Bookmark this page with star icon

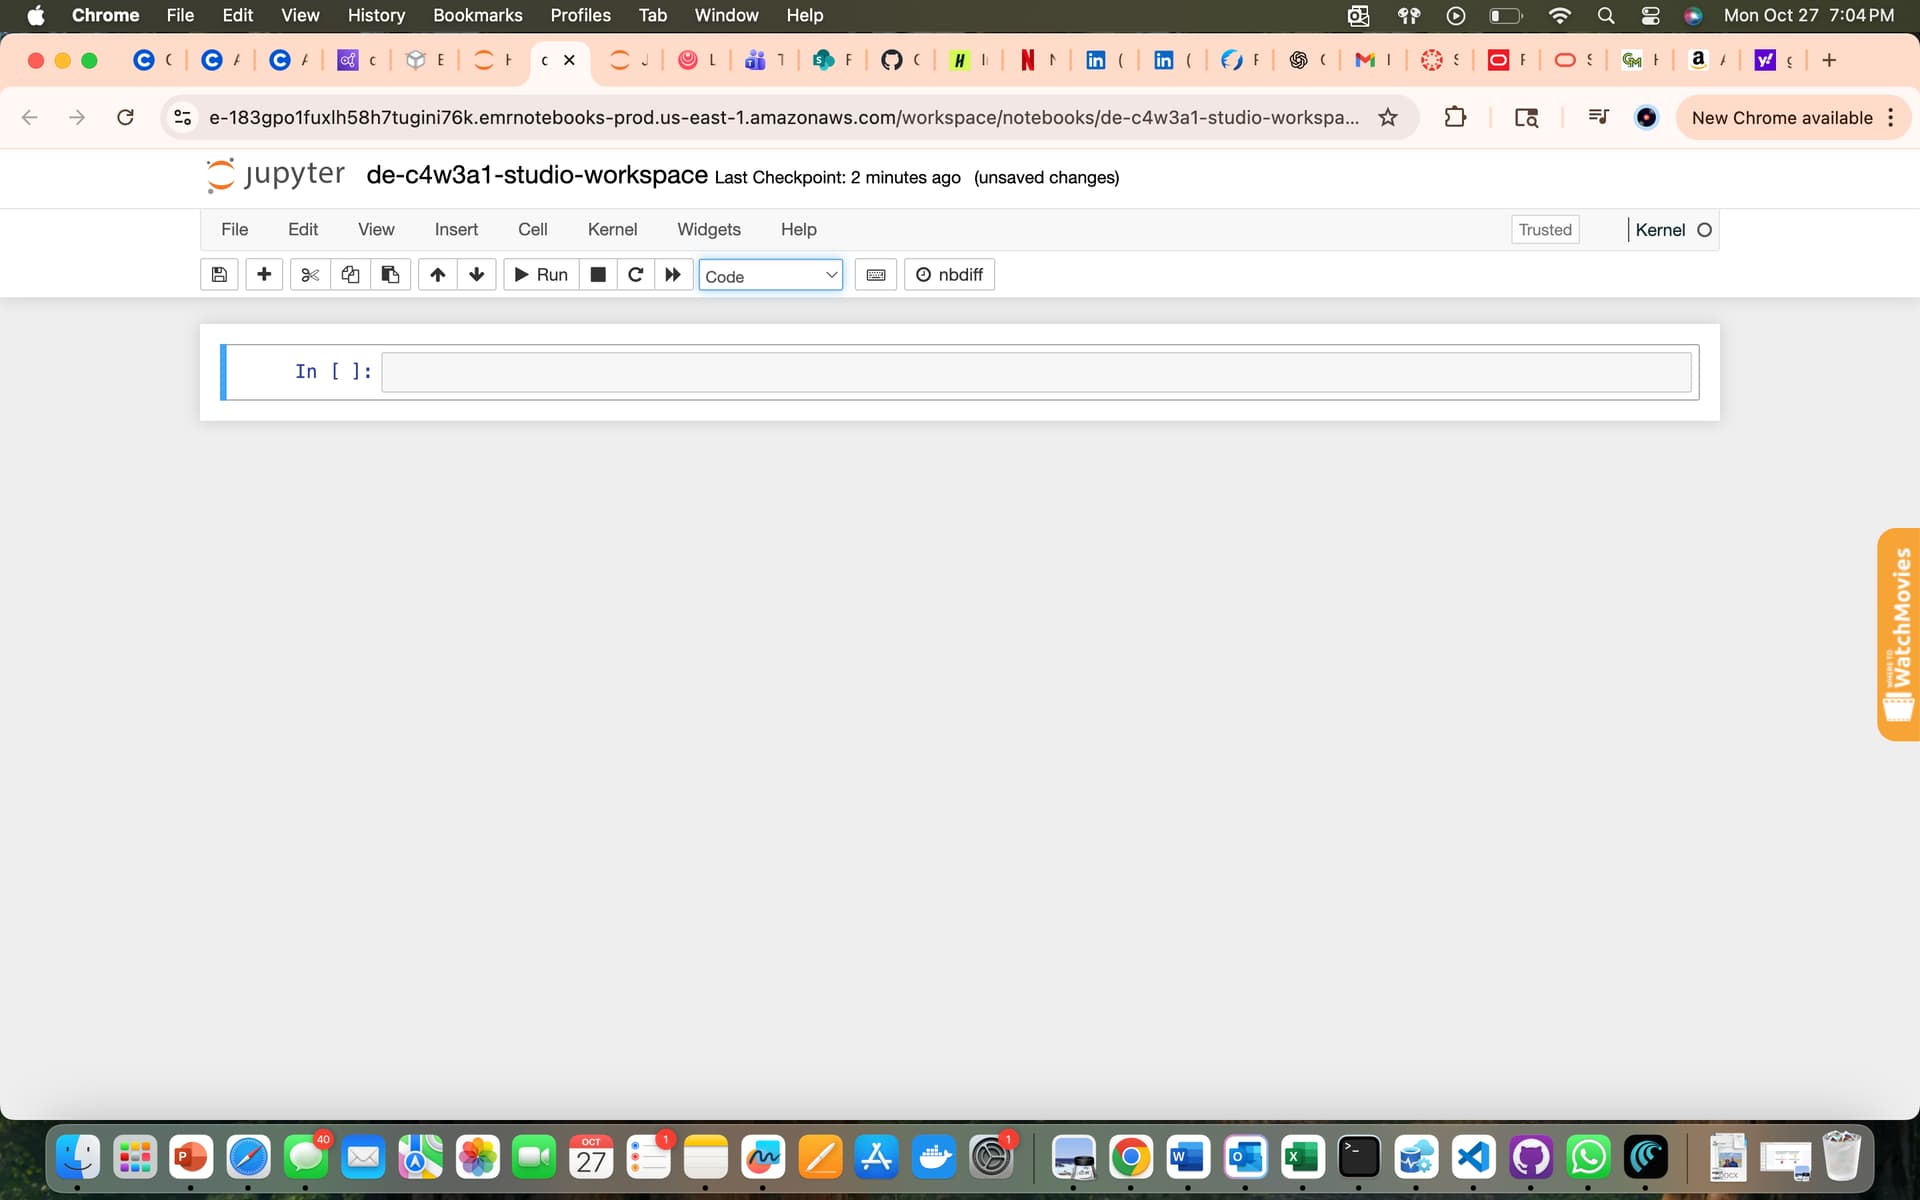tap(1388, 117)
